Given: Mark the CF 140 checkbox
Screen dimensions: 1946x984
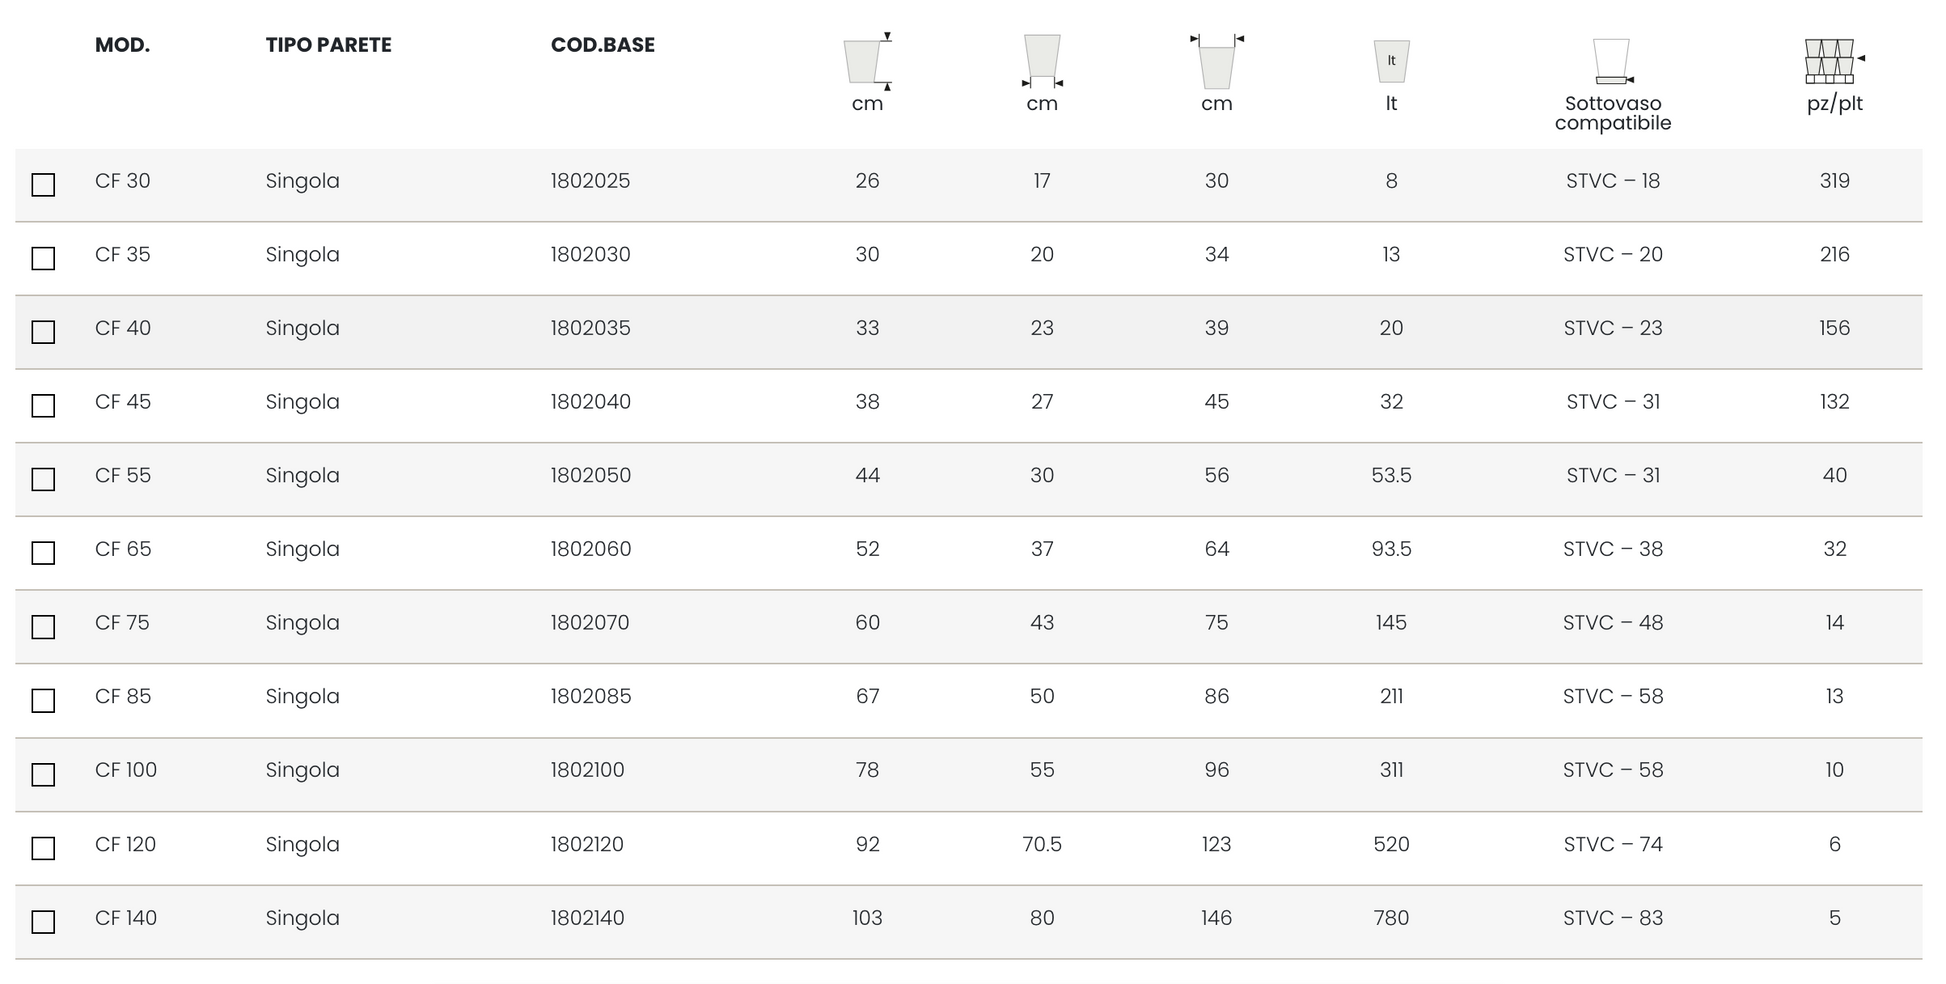Looking at the screenshot, I should tap(43, 922).
